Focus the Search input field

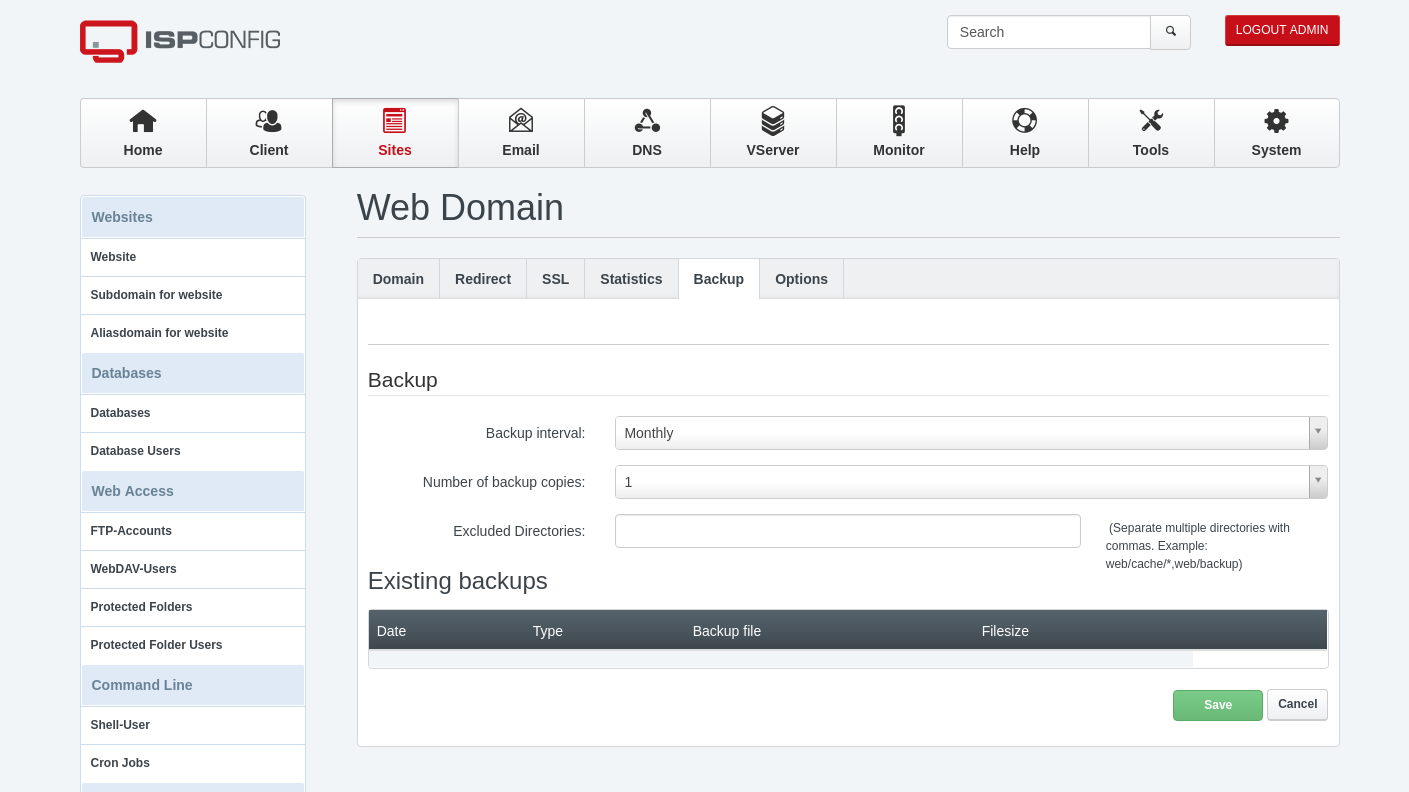coord(1049,32)
